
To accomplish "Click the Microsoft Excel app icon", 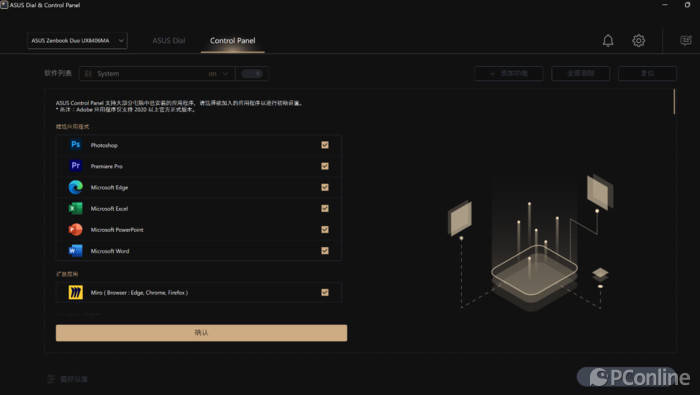I will 75,208.
